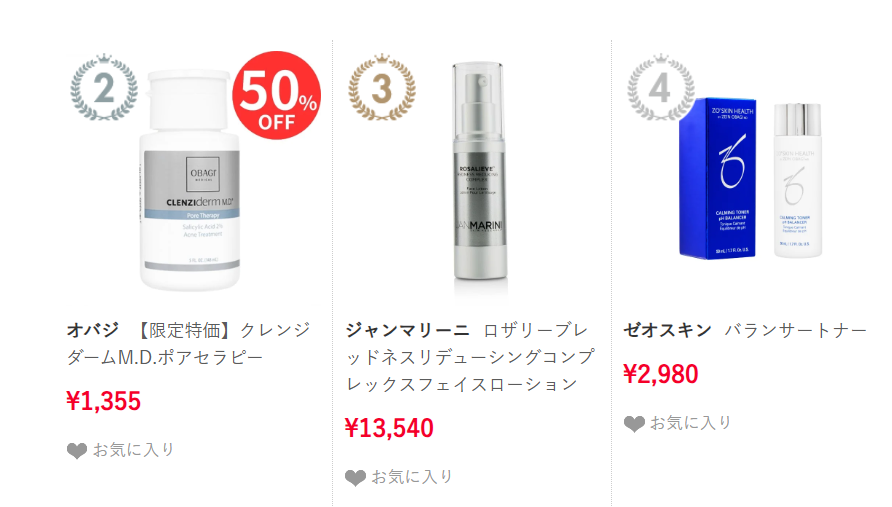The height and width of the screenshot is (507, 892).
Task: Open the blue ZO Skin Health box image
Action: (x=718, y=178)
